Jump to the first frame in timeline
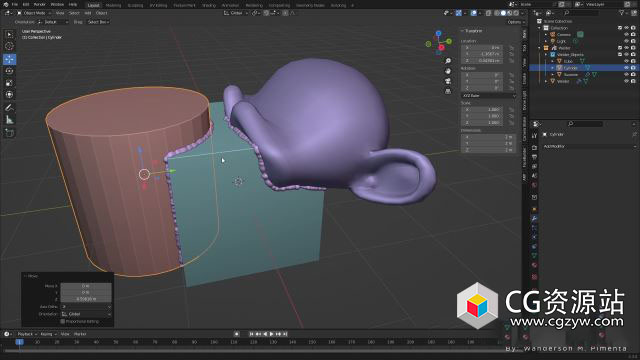This screenshot has height=360, width=640. coord(251,334)
